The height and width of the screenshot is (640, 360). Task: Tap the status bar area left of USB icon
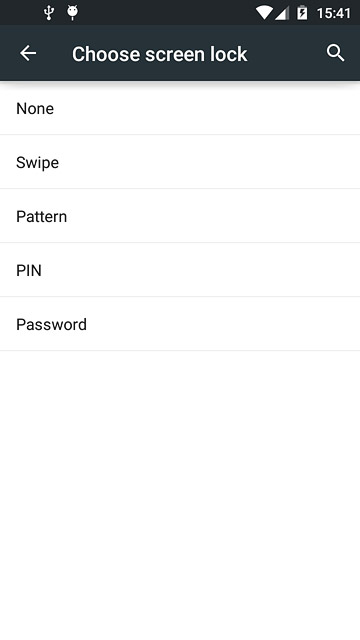[21, 13]
